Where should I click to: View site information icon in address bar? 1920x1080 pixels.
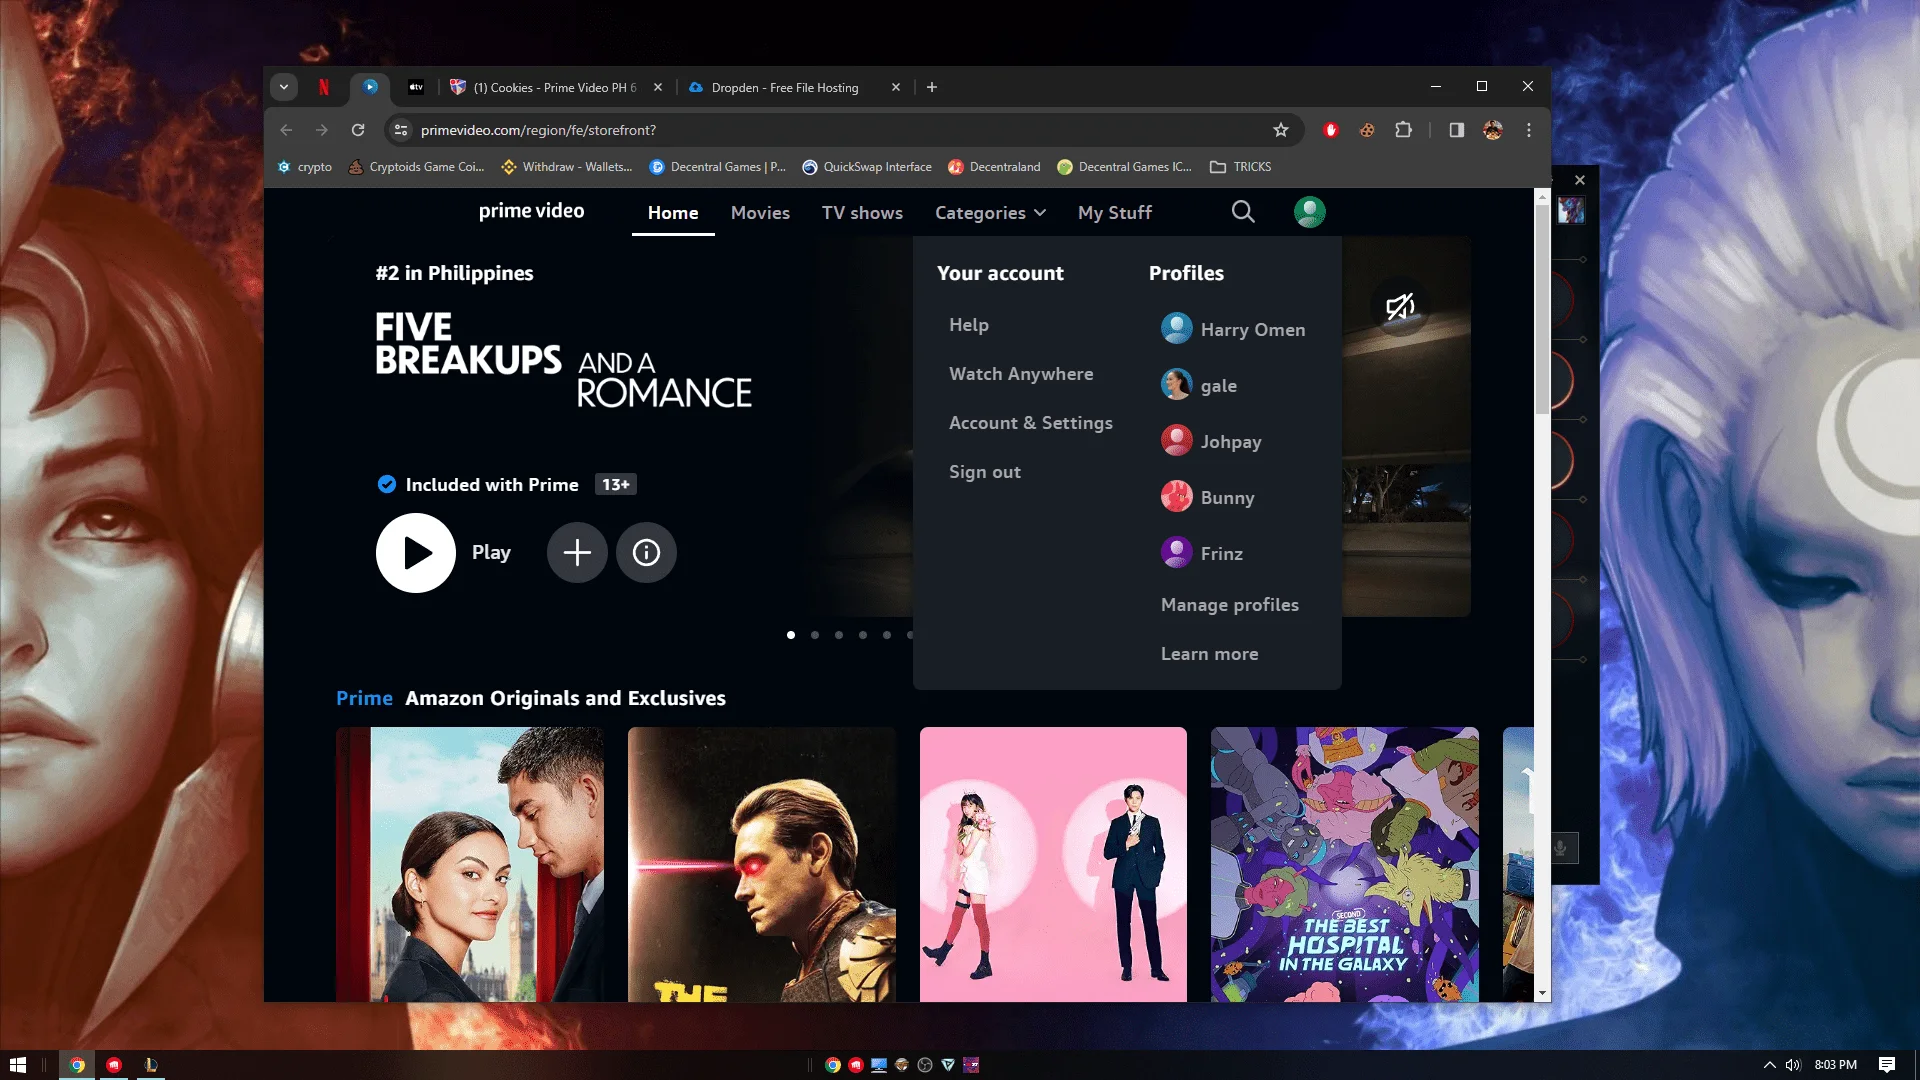[401, 130]
